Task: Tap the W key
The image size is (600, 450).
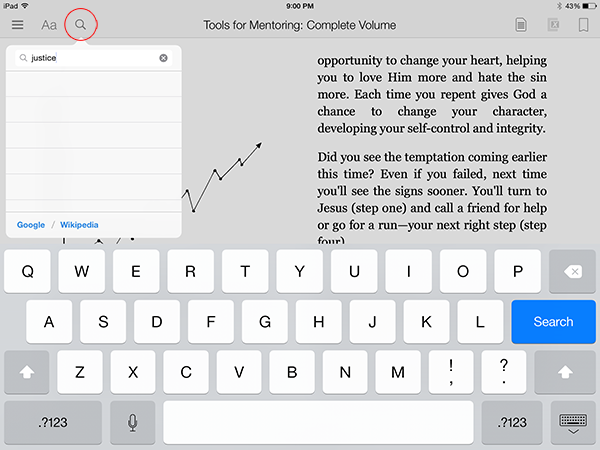Action: point(82,272)
